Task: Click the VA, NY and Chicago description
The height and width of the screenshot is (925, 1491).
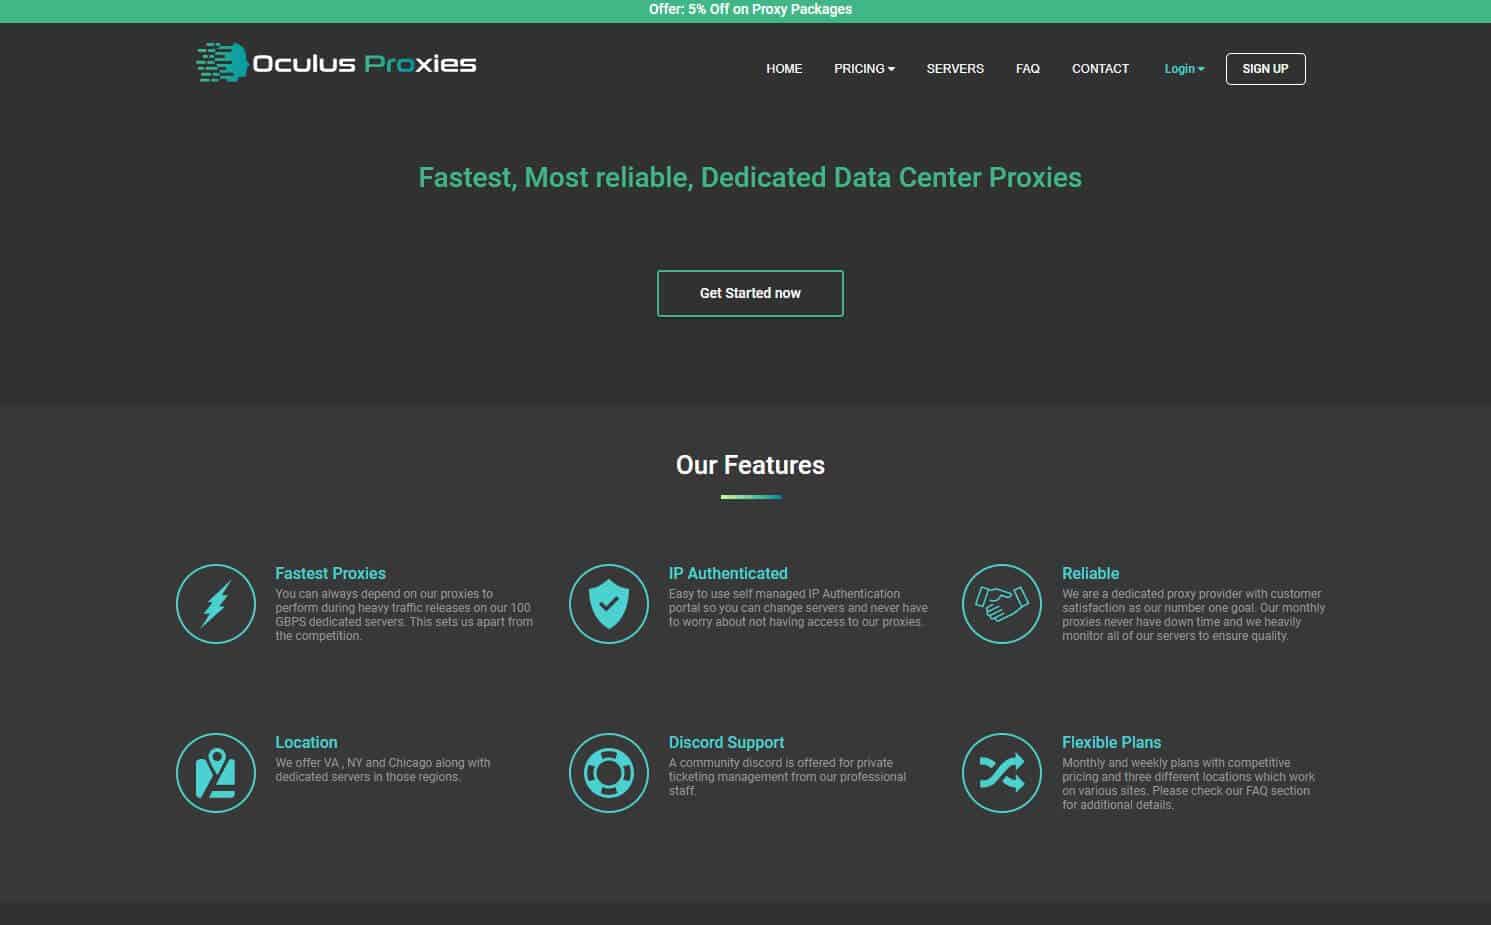Action: coord(383,770)
